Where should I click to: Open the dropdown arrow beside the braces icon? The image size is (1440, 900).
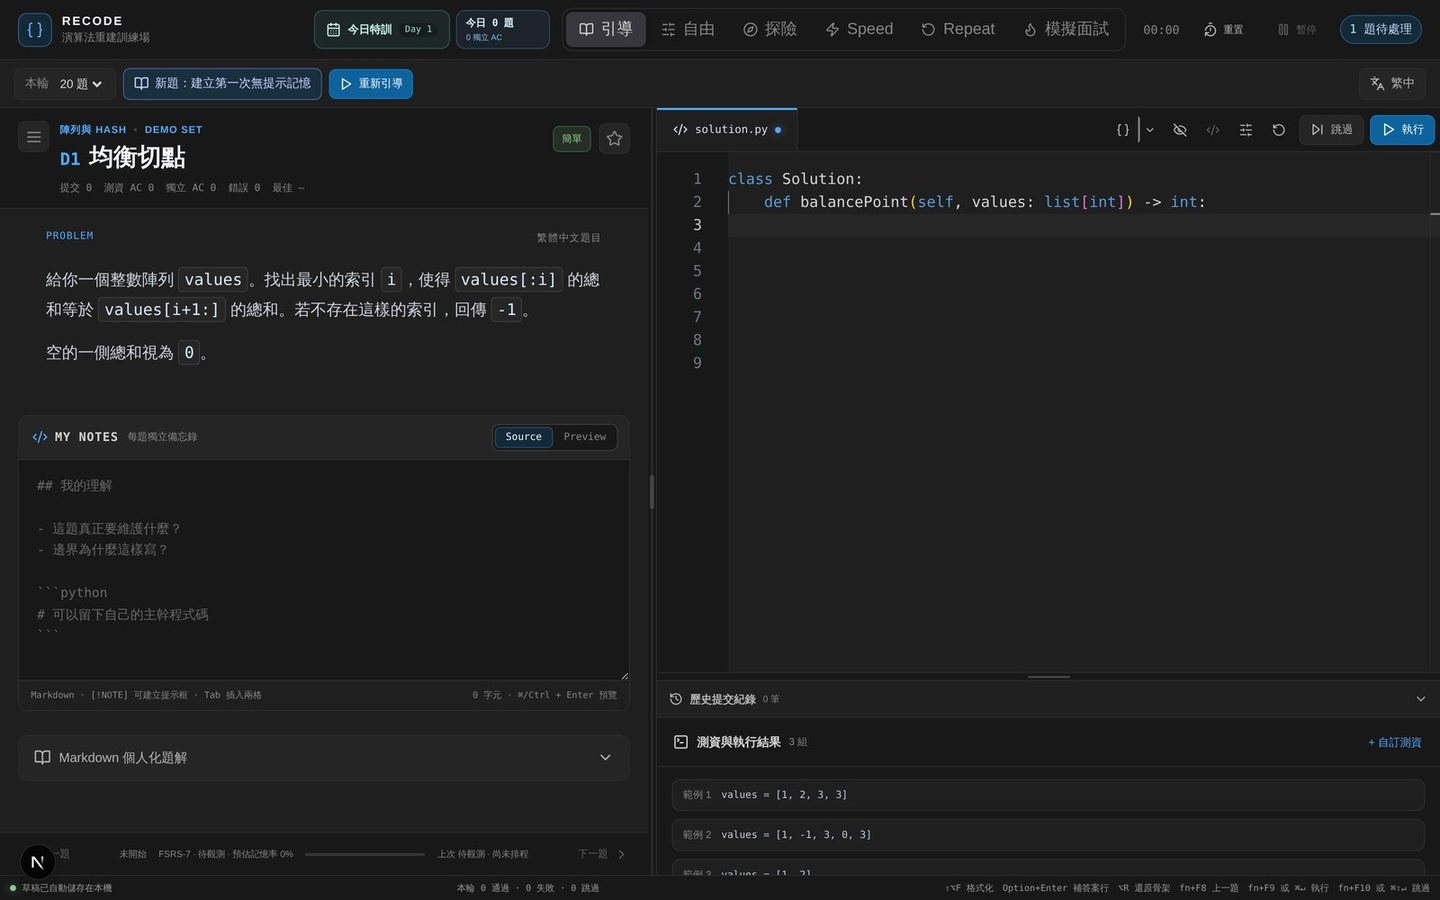[x=1150, y=130]
